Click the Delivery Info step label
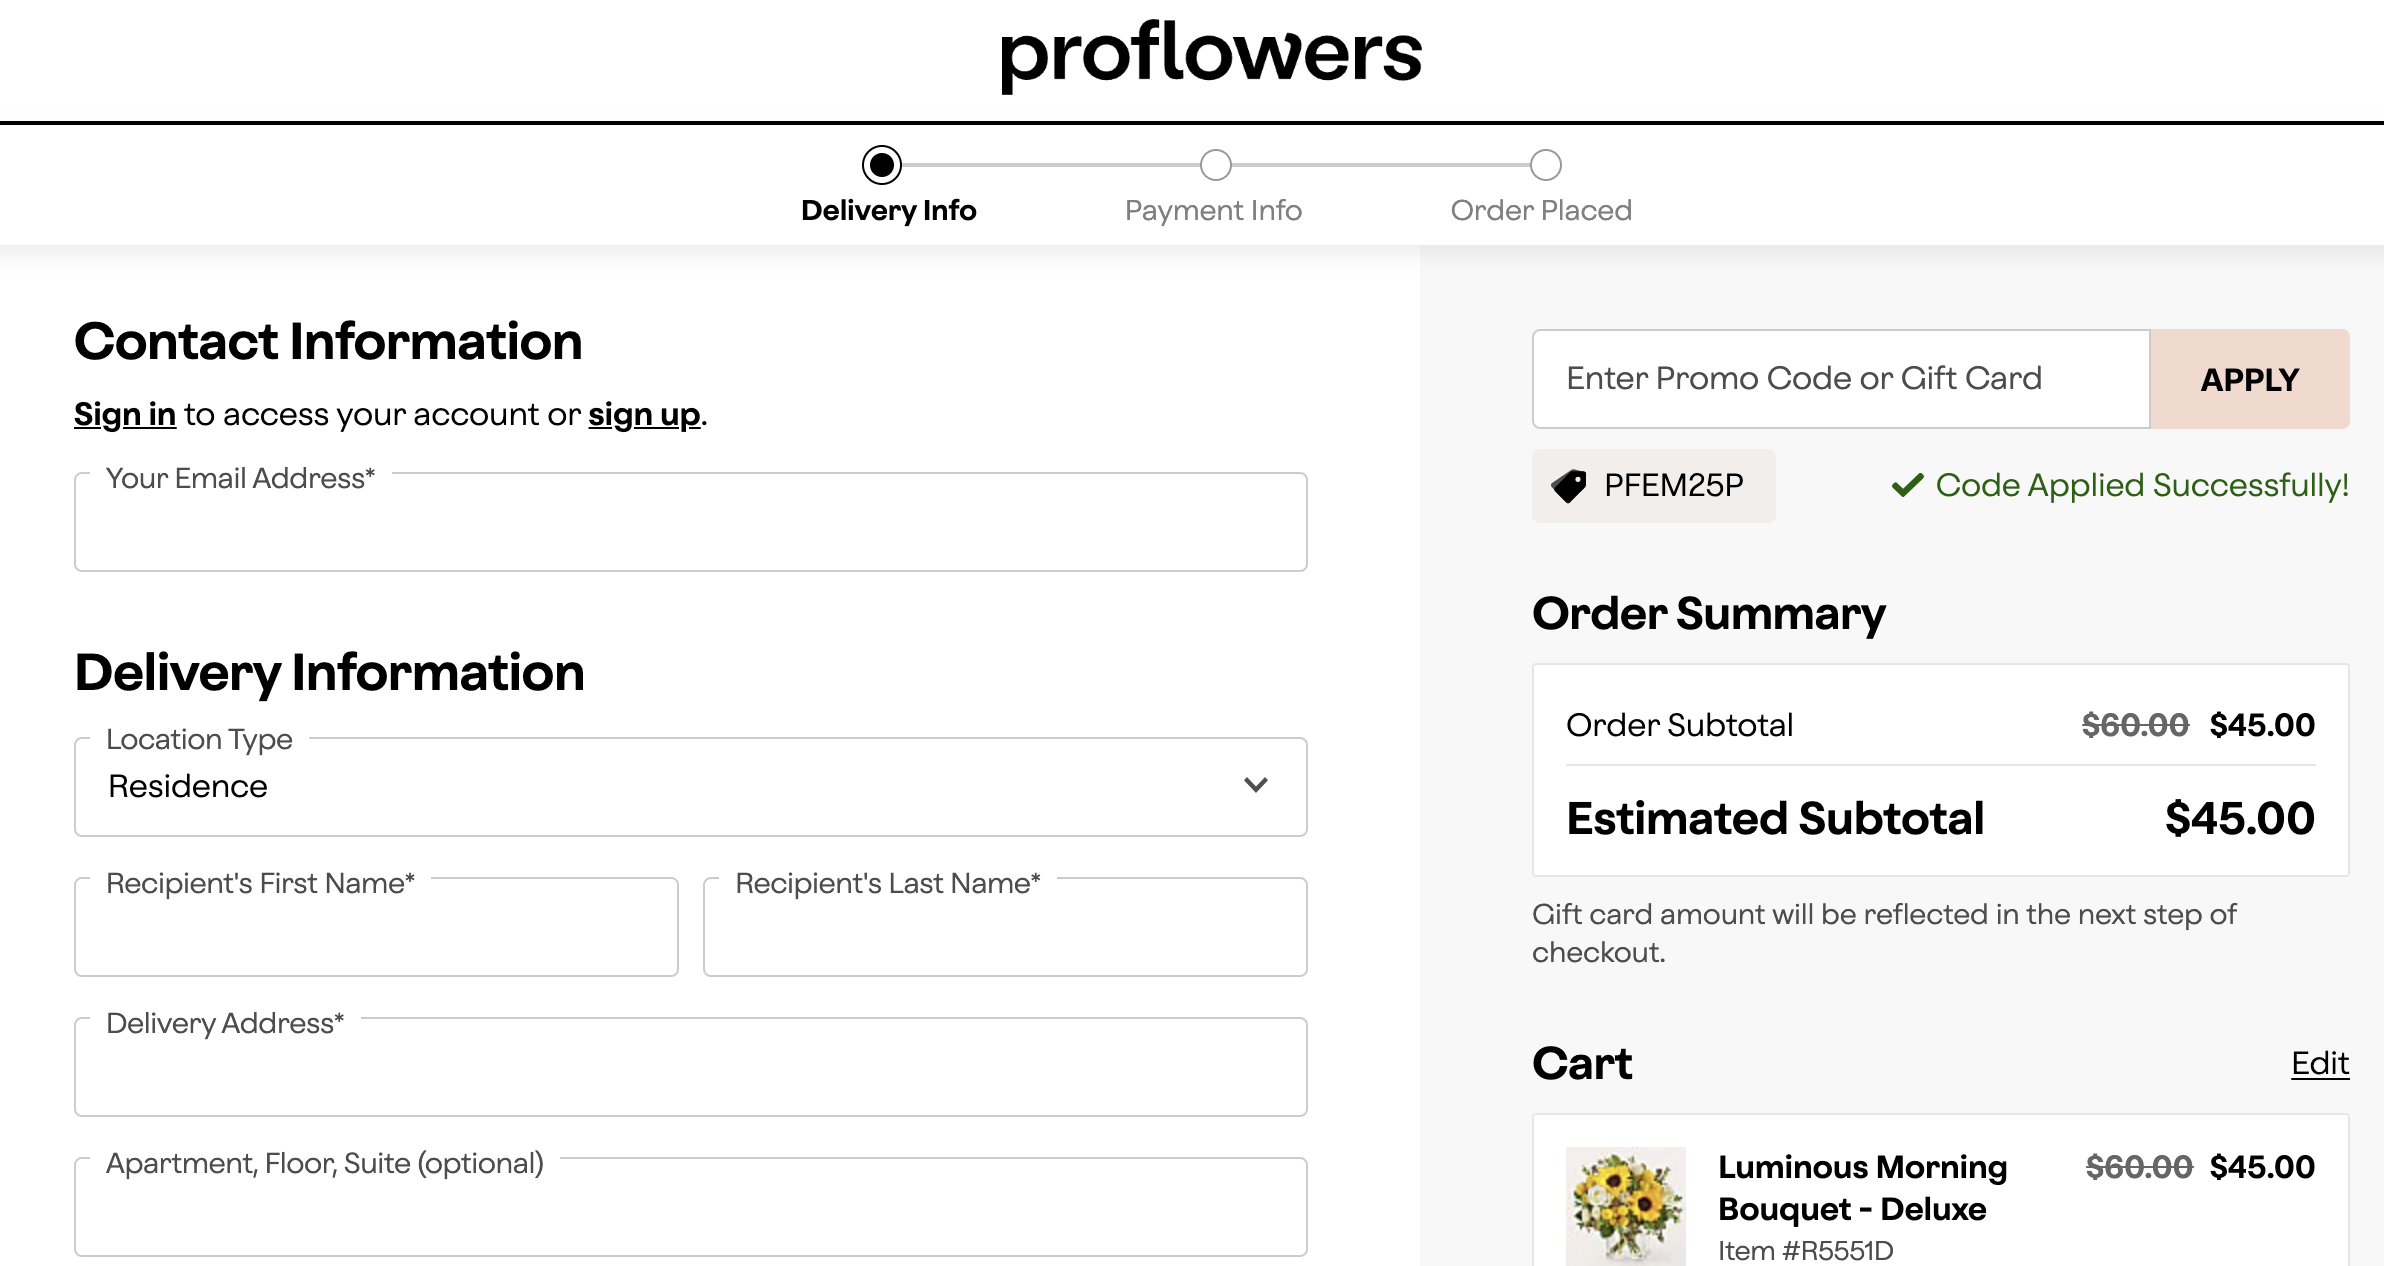Screen dimensions: 2384x1266 (x=888, y=210)
